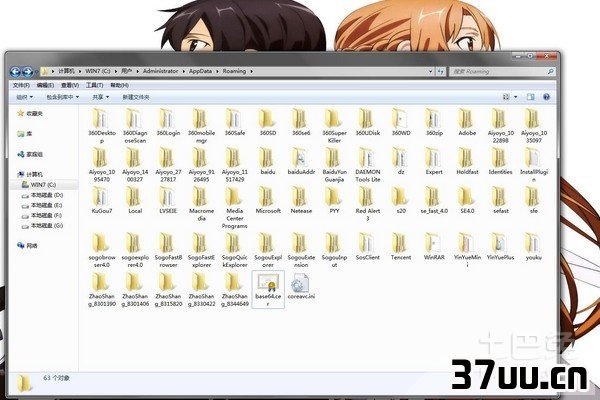Select the Identities folder

pyautogui.click(x=501, y=161)
